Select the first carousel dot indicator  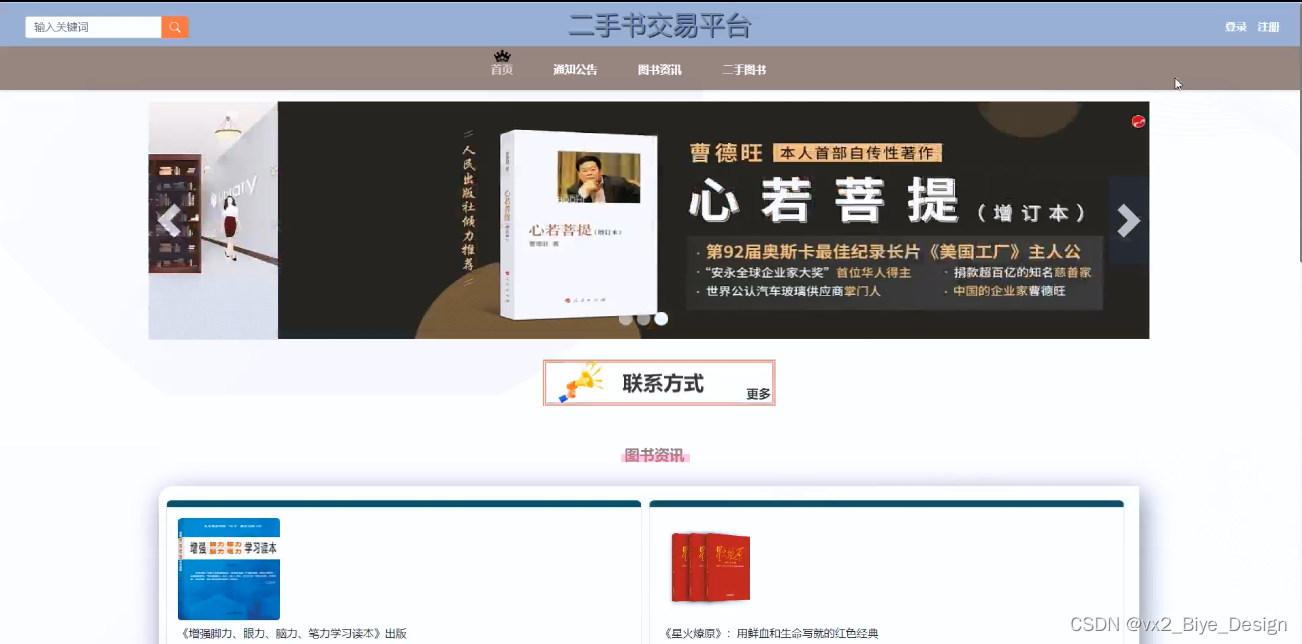tap(625, 319)
